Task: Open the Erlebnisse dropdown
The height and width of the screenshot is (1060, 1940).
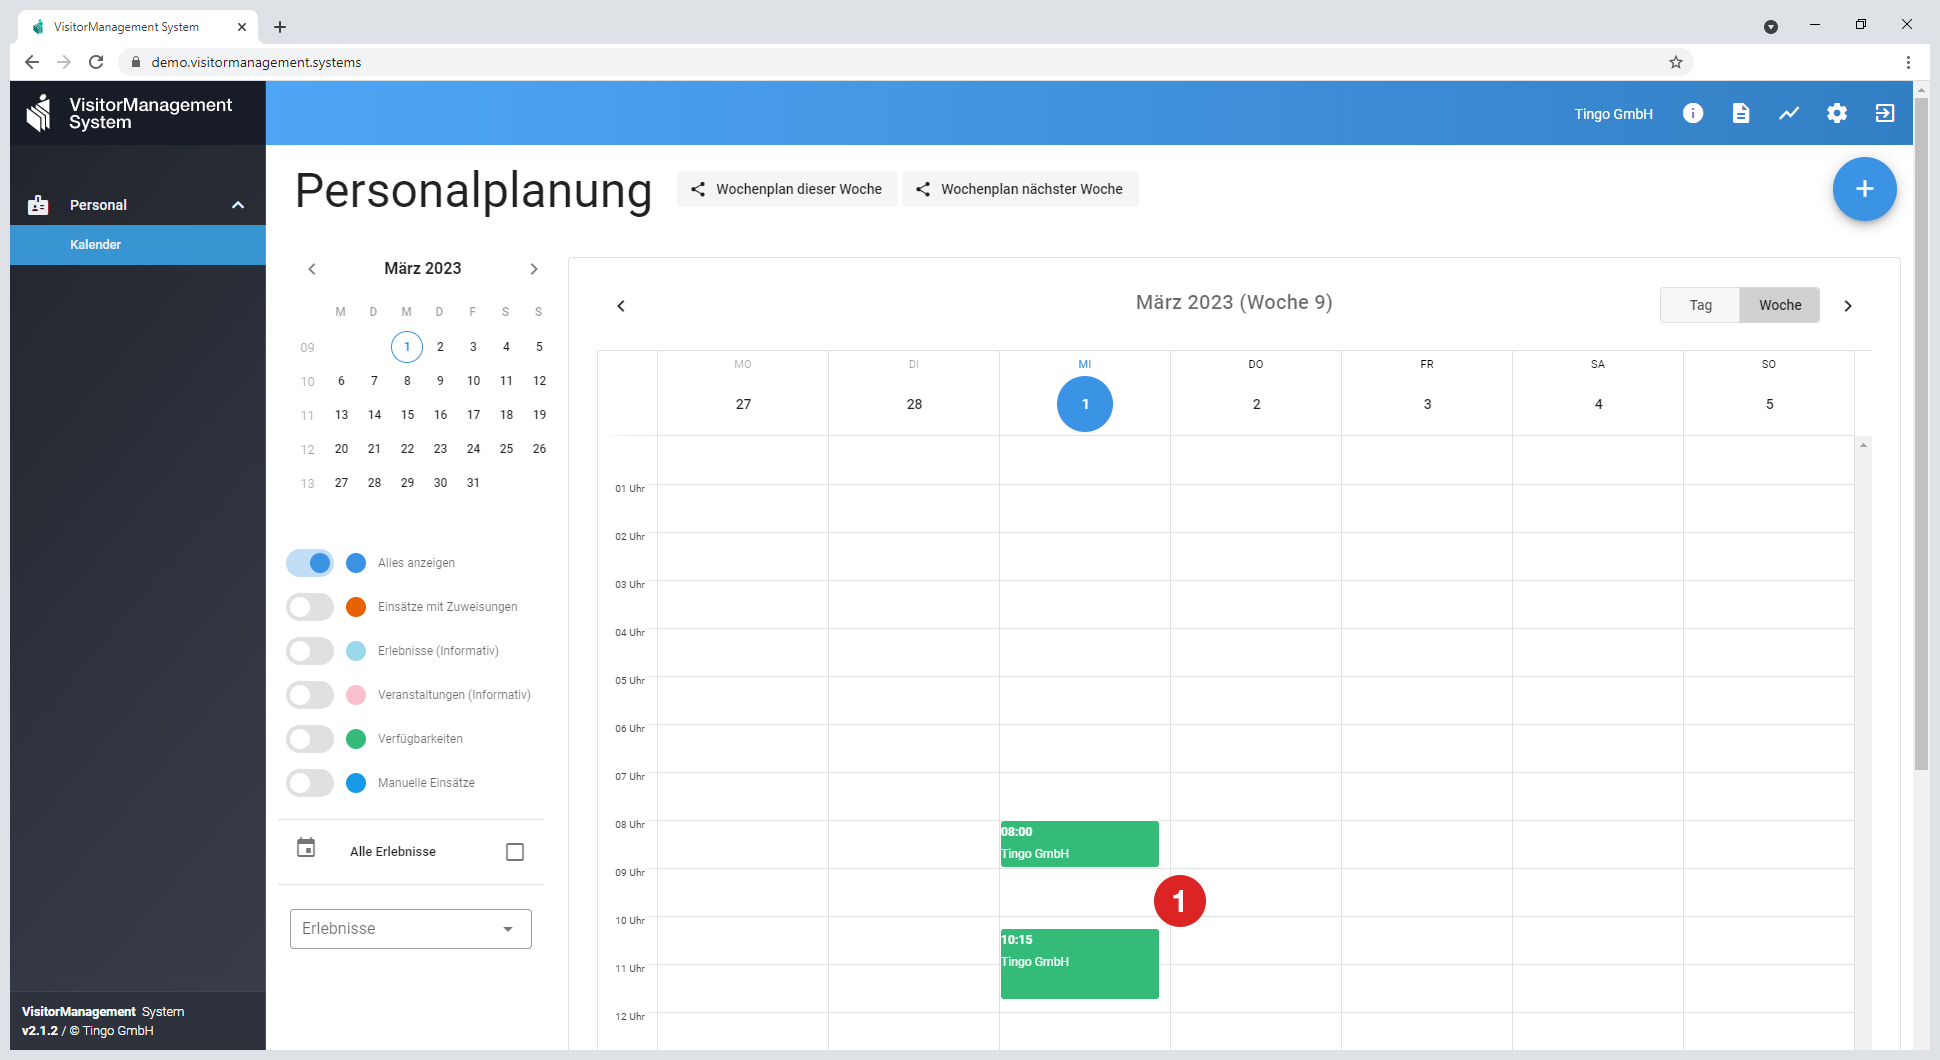Action: coord(410,929)
